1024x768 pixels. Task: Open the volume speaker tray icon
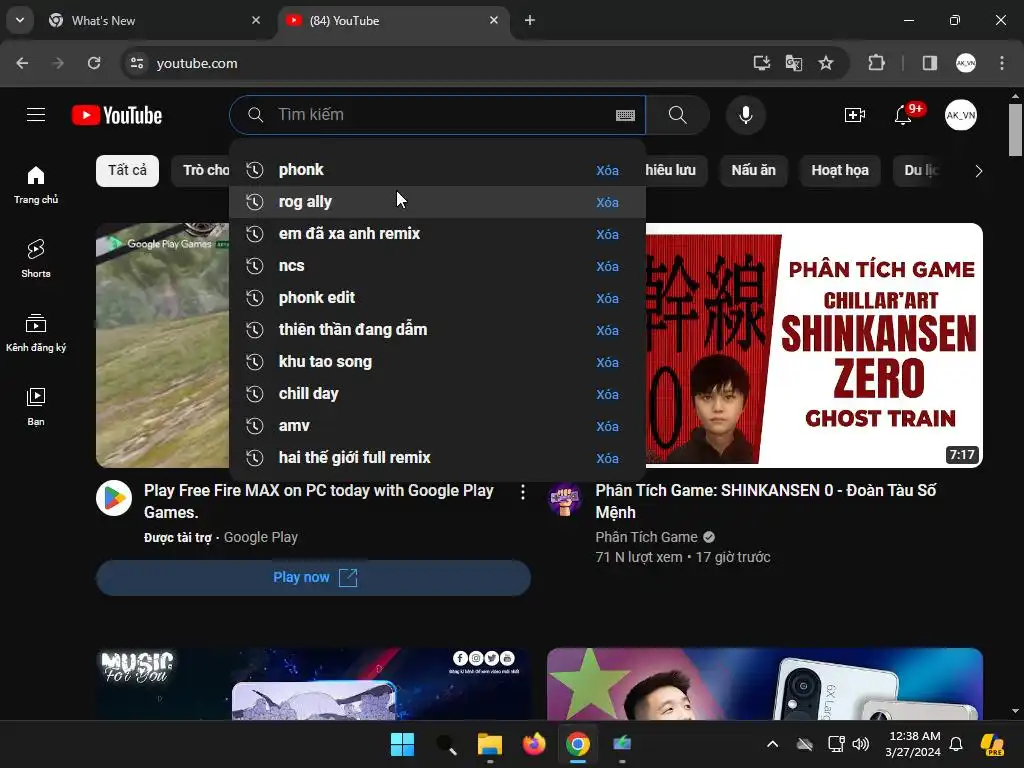click(x=861, y=744)
